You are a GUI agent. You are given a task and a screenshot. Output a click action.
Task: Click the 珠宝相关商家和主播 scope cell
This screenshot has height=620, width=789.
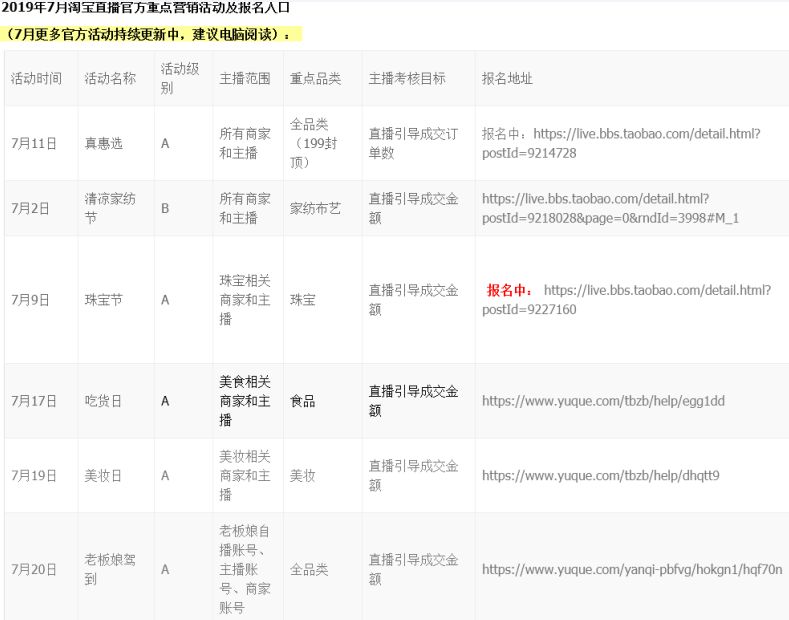click(x=245, y=299)
